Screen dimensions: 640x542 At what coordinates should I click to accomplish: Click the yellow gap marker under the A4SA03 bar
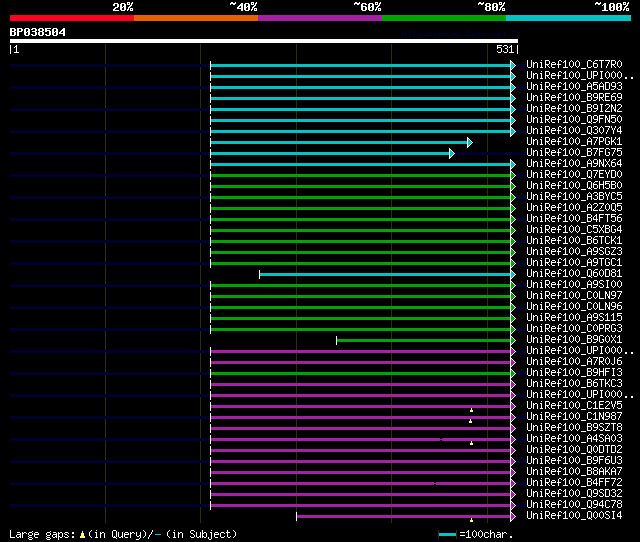(471, 443)
